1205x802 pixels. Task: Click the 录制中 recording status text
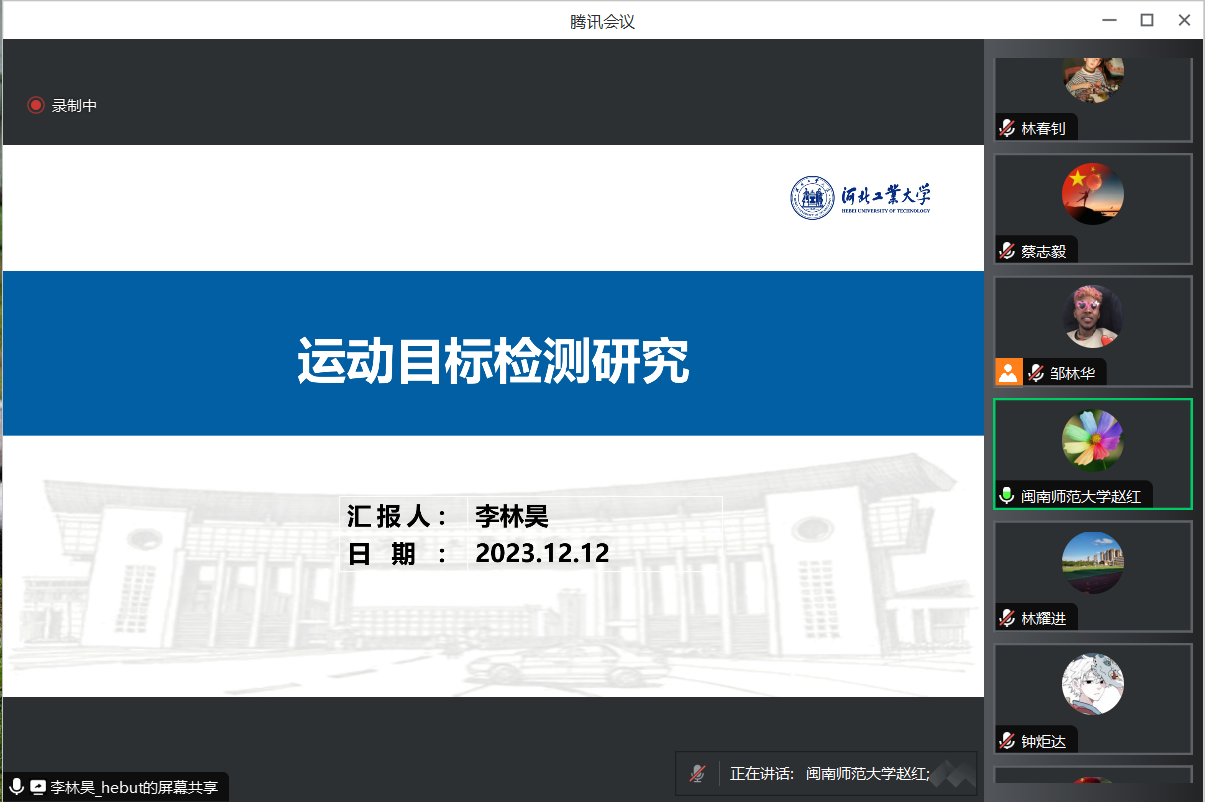(75, 105)
